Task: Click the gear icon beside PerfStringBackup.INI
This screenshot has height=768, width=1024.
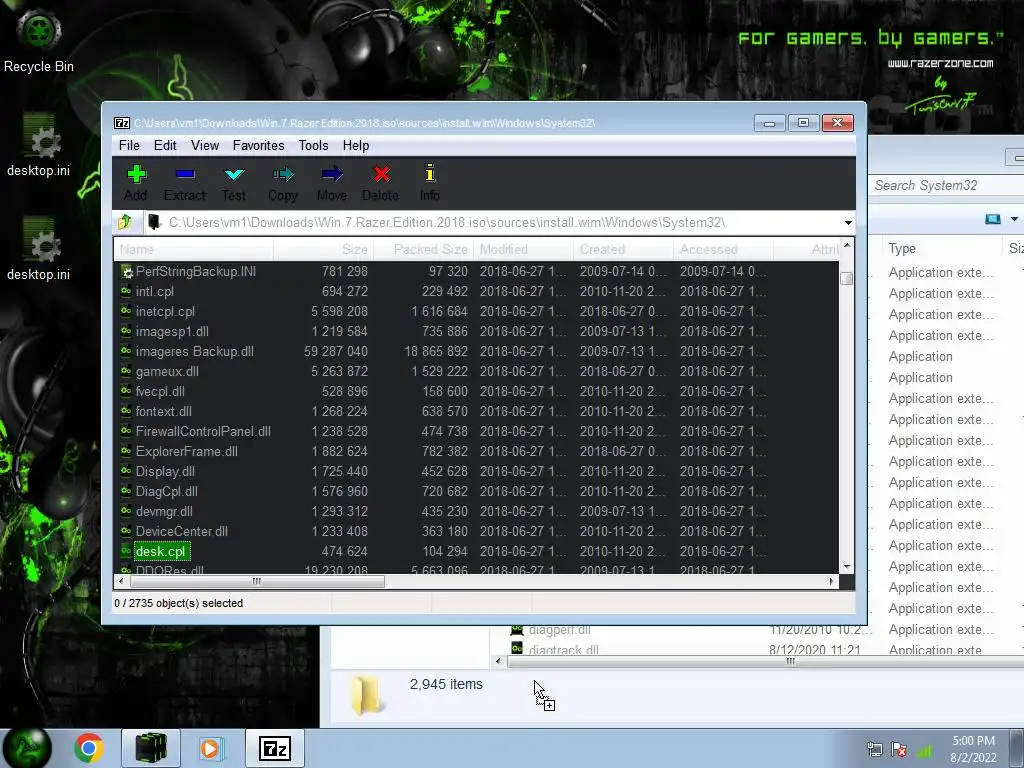Action: (x=127, y=272)
